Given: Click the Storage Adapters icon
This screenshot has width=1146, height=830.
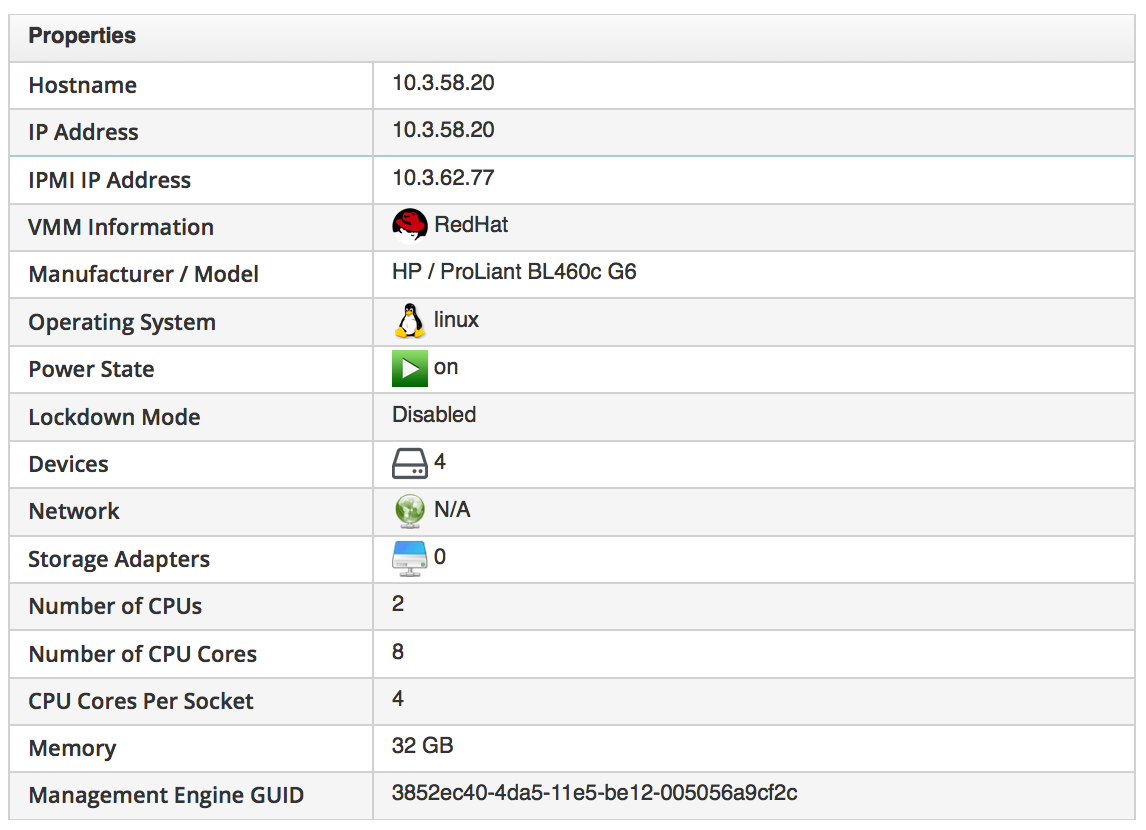Looking at the screenshot, I should click(409, 558).
